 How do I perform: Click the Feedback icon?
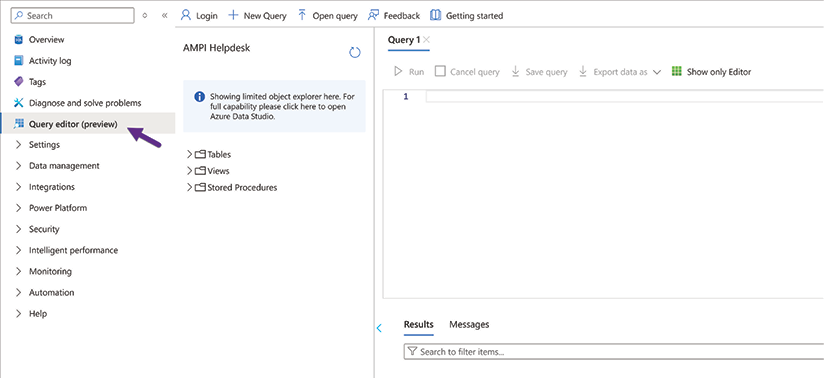click(374, 15)
